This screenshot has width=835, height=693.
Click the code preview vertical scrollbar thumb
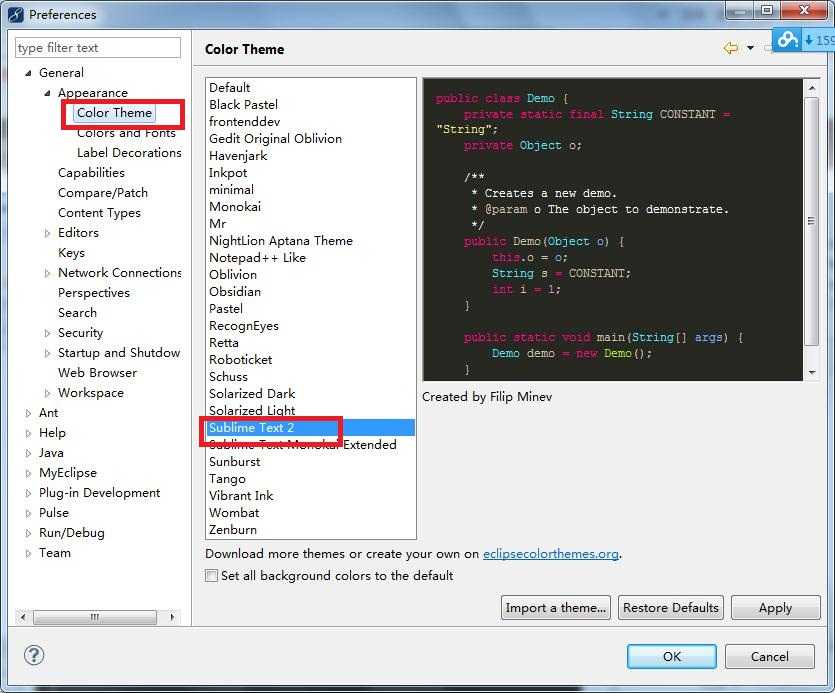(812, 221)
